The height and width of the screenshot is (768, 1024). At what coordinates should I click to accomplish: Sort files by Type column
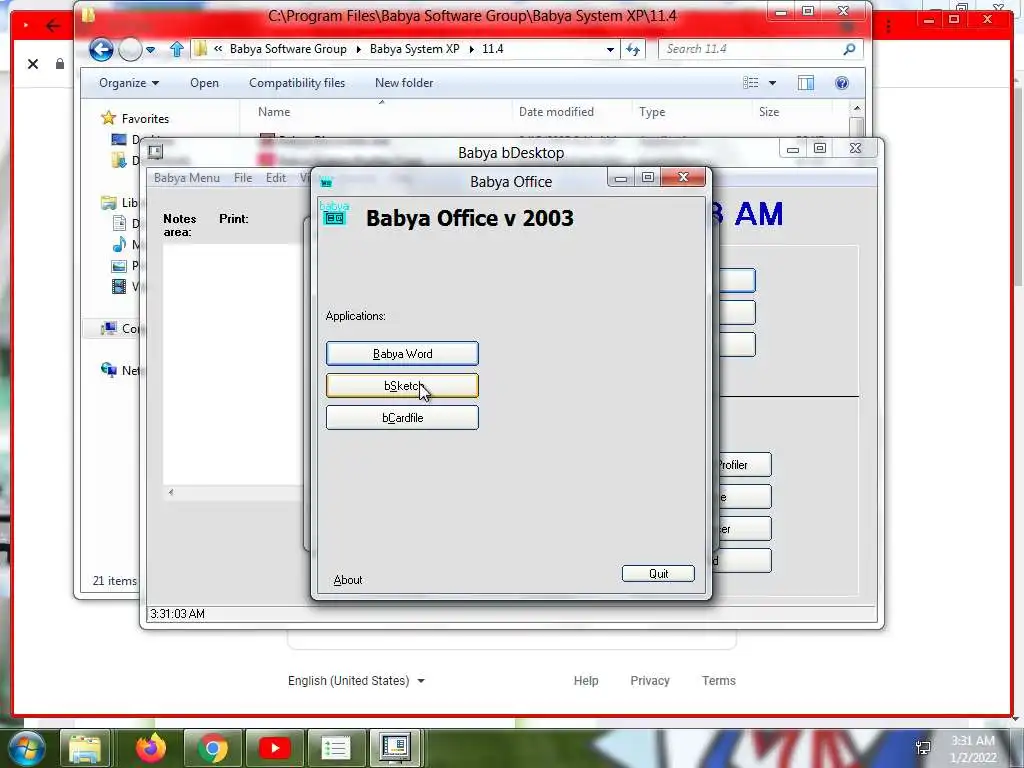(652, 112)
